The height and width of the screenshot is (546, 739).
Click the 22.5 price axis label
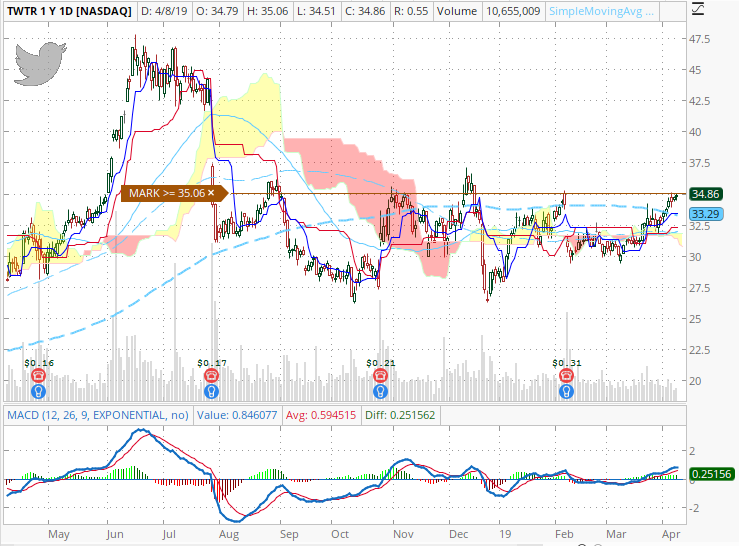699,350
